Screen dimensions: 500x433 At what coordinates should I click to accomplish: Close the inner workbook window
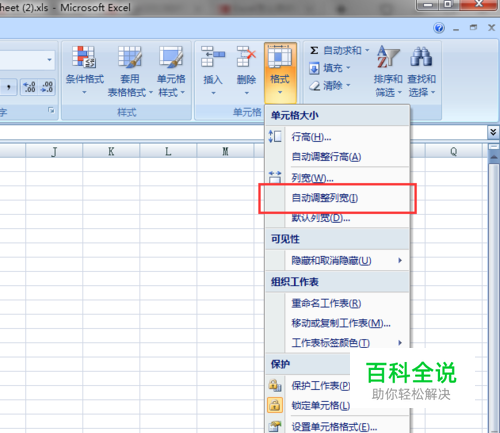click(x=491, y=28)
